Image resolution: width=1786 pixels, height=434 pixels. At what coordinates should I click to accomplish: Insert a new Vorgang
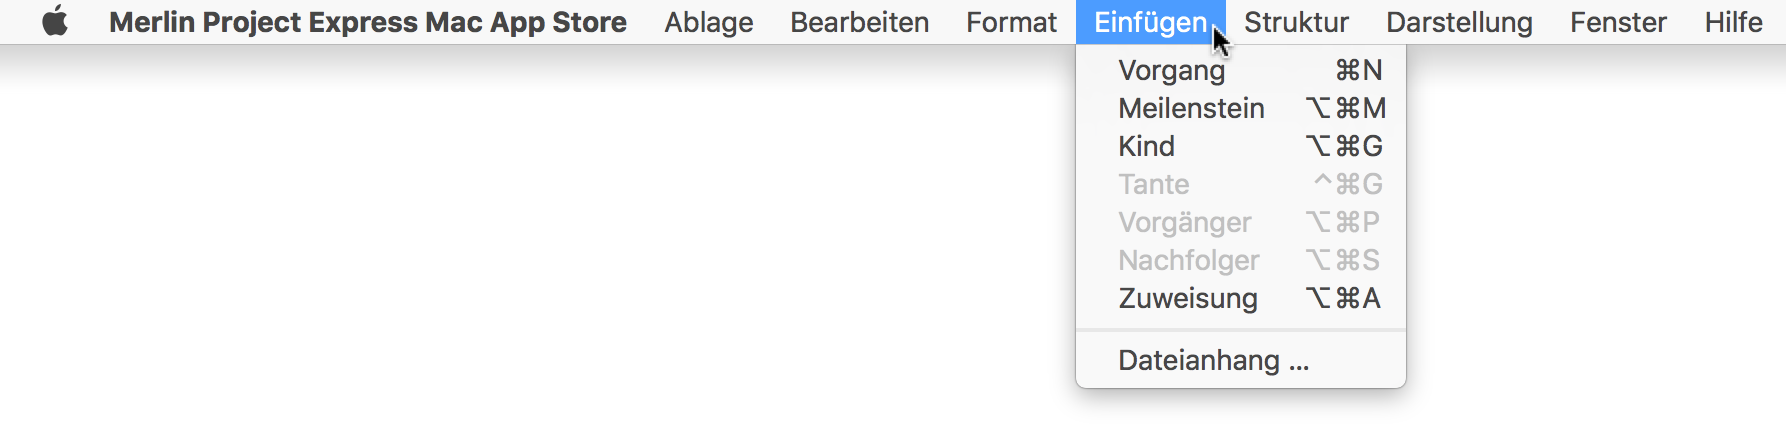[x=1241, y=70]
